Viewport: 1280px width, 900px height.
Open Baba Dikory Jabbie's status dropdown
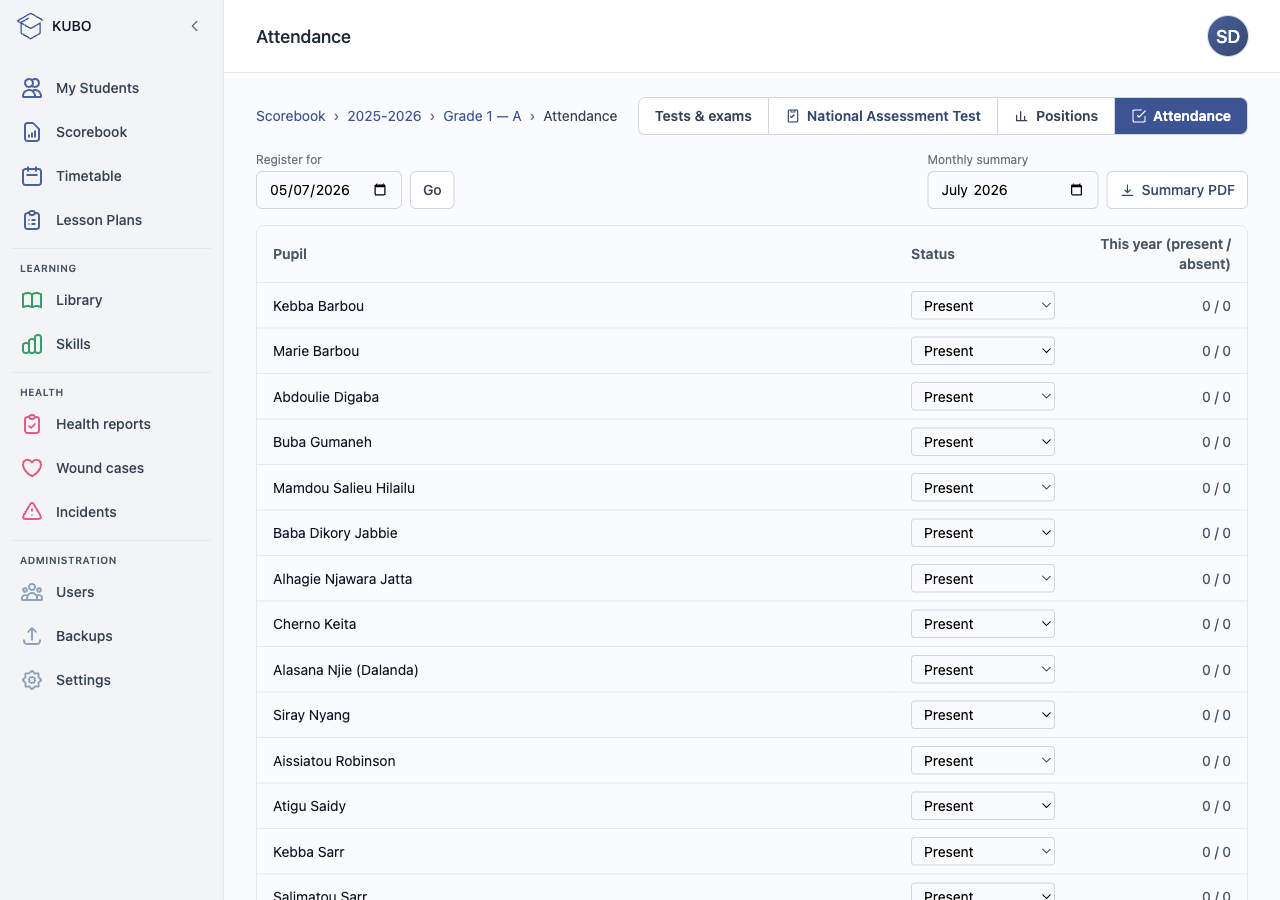coord(983,533)
